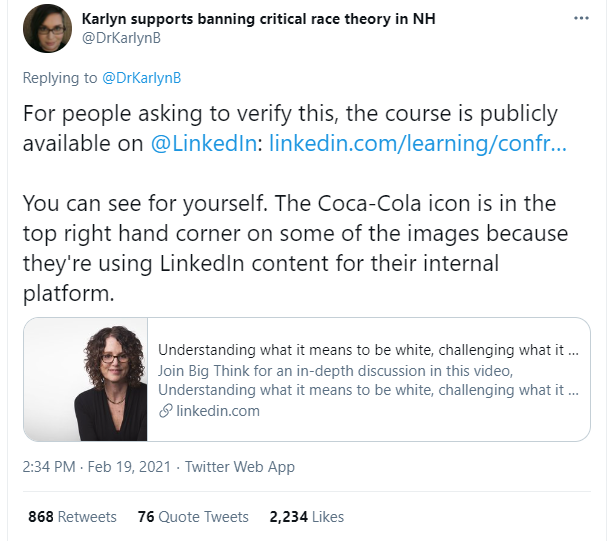
Task: Open the link card headline text
Action: click(368, 350)
